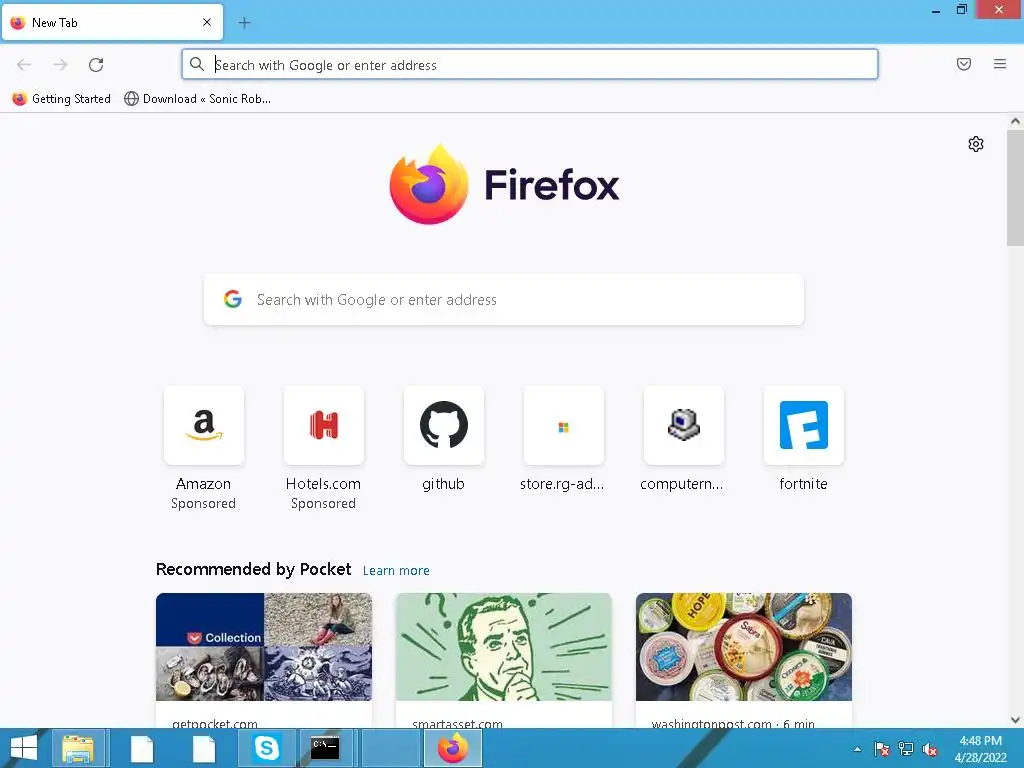This screenshot has width=1024, height=768.
Task: Click Learn more beside Recommended by Pocket
Action: tap(396, 571)
